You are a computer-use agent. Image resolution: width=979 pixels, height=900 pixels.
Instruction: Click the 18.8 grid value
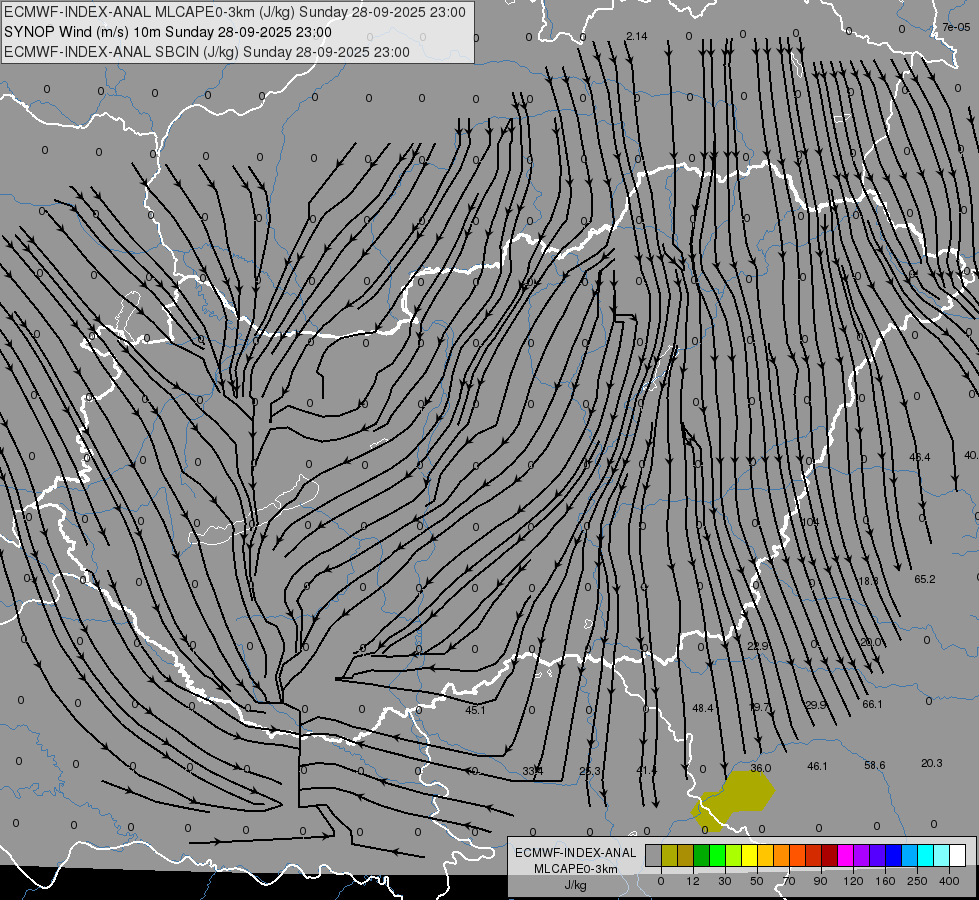(x=868, y=581)
